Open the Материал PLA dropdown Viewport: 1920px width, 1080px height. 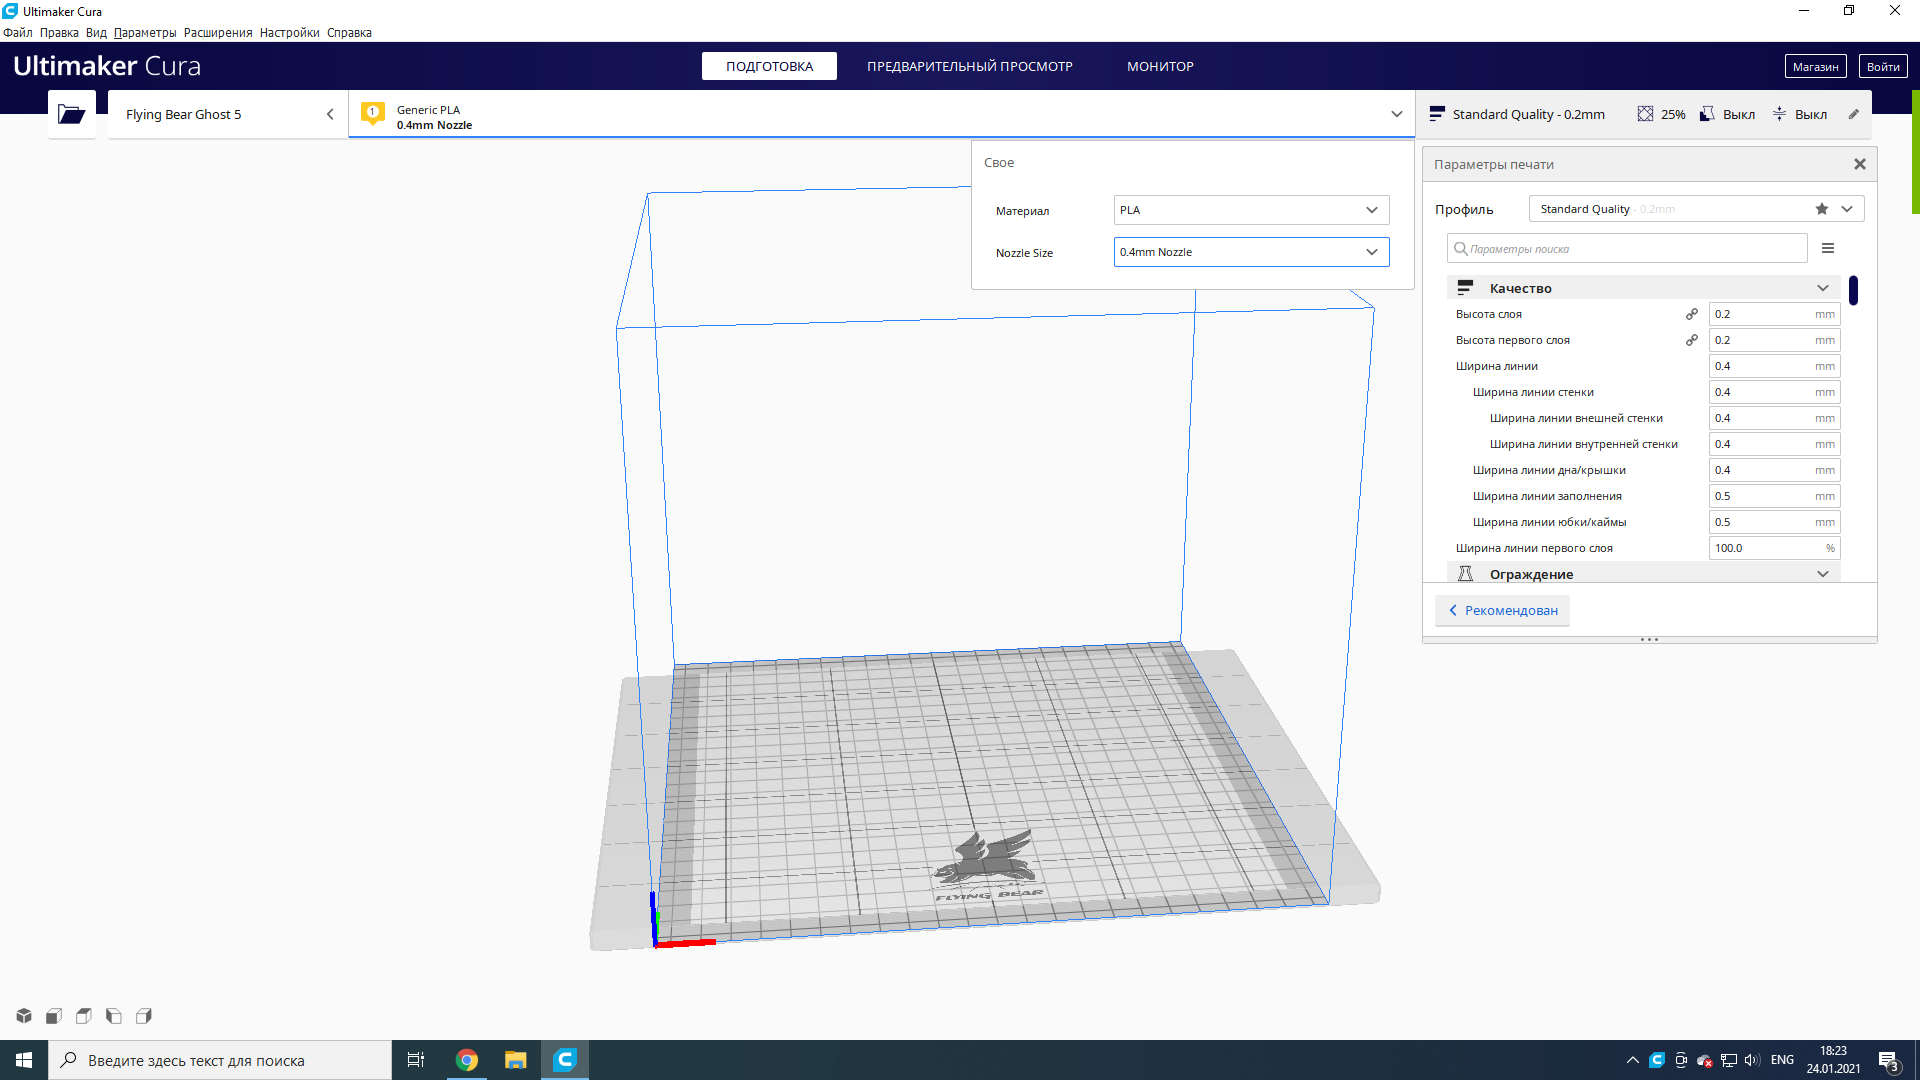pyautogui.click(x=1251, y=210)
